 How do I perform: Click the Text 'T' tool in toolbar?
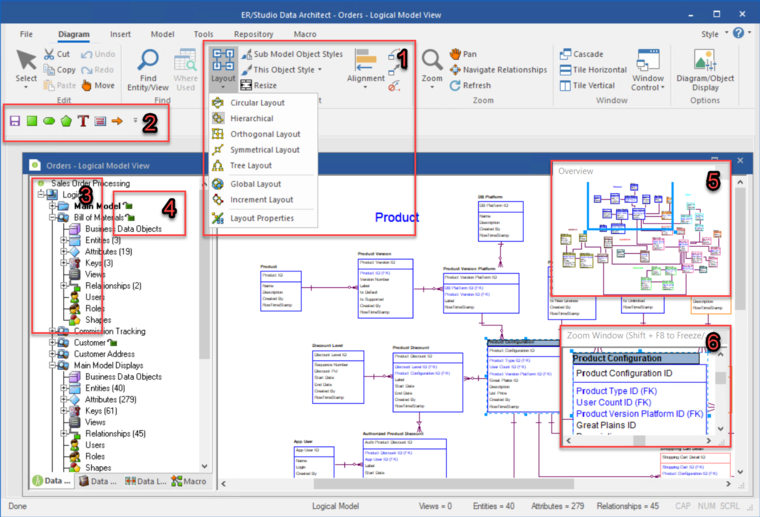83,121
